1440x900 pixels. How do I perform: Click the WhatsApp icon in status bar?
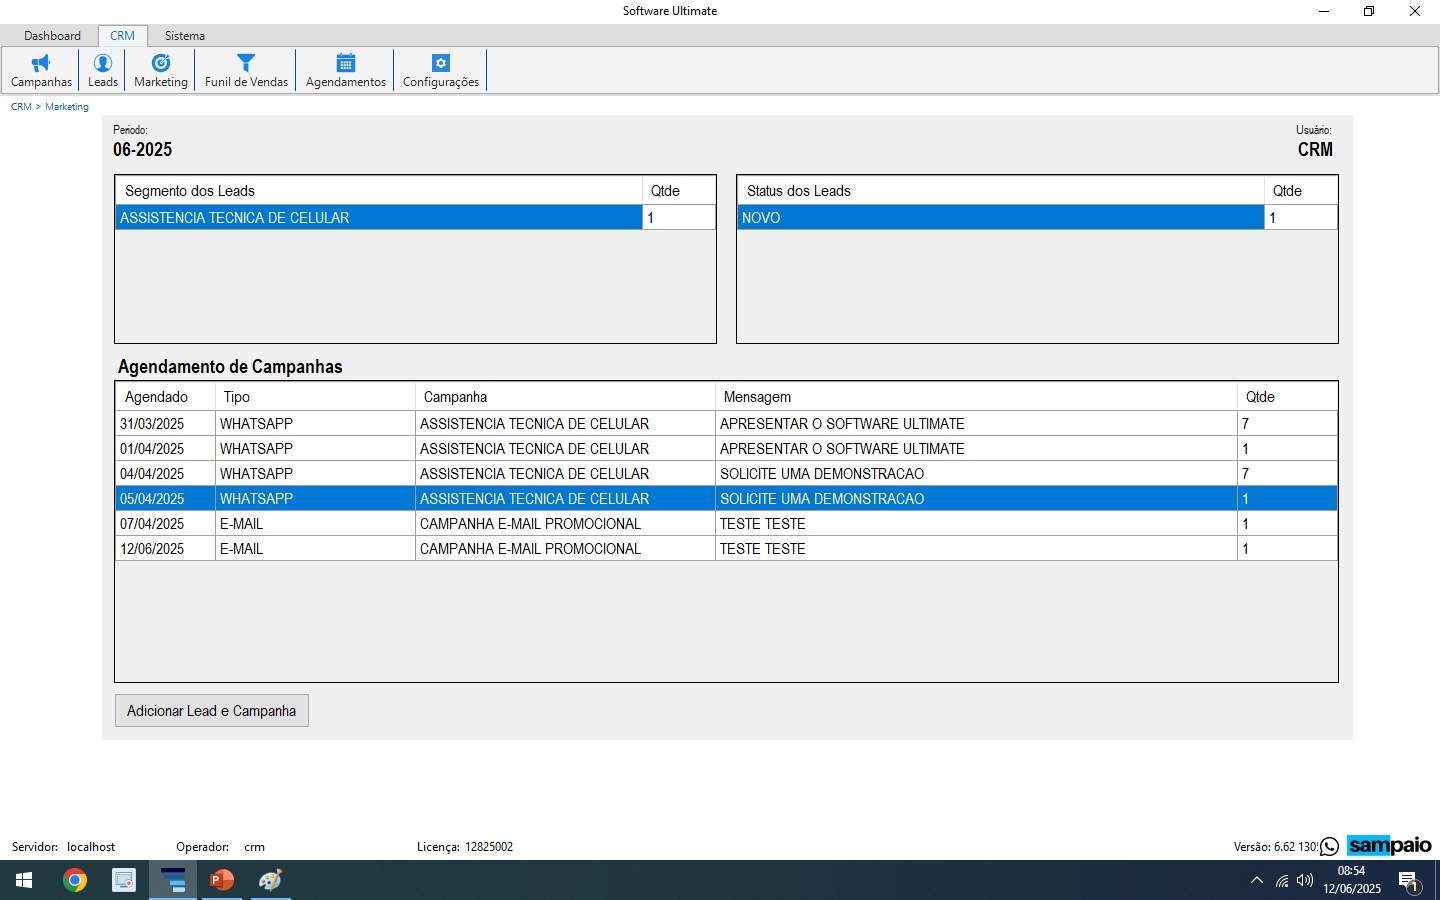tap(1329, 847)
